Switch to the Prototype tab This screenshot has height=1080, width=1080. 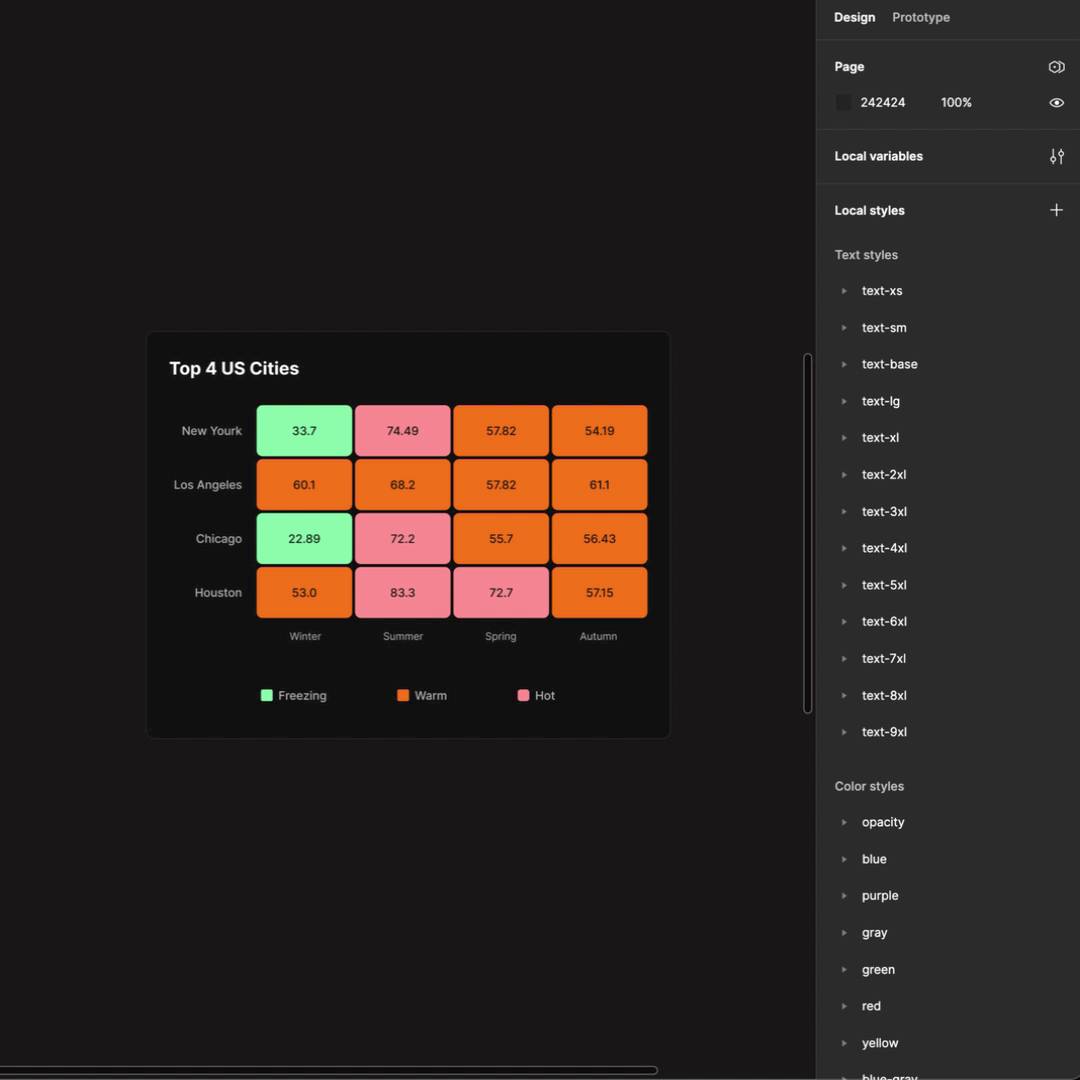point(920,17)
